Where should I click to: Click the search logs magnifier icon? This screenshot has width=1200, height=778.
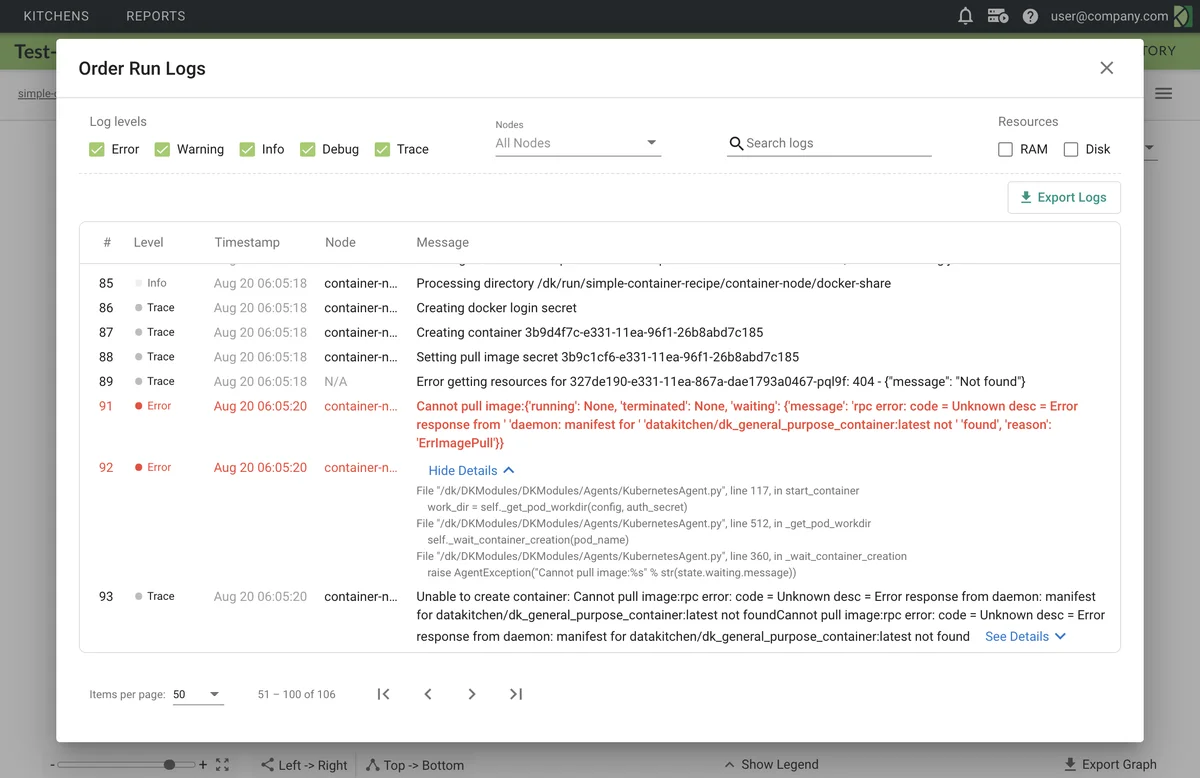coord(735,143)
